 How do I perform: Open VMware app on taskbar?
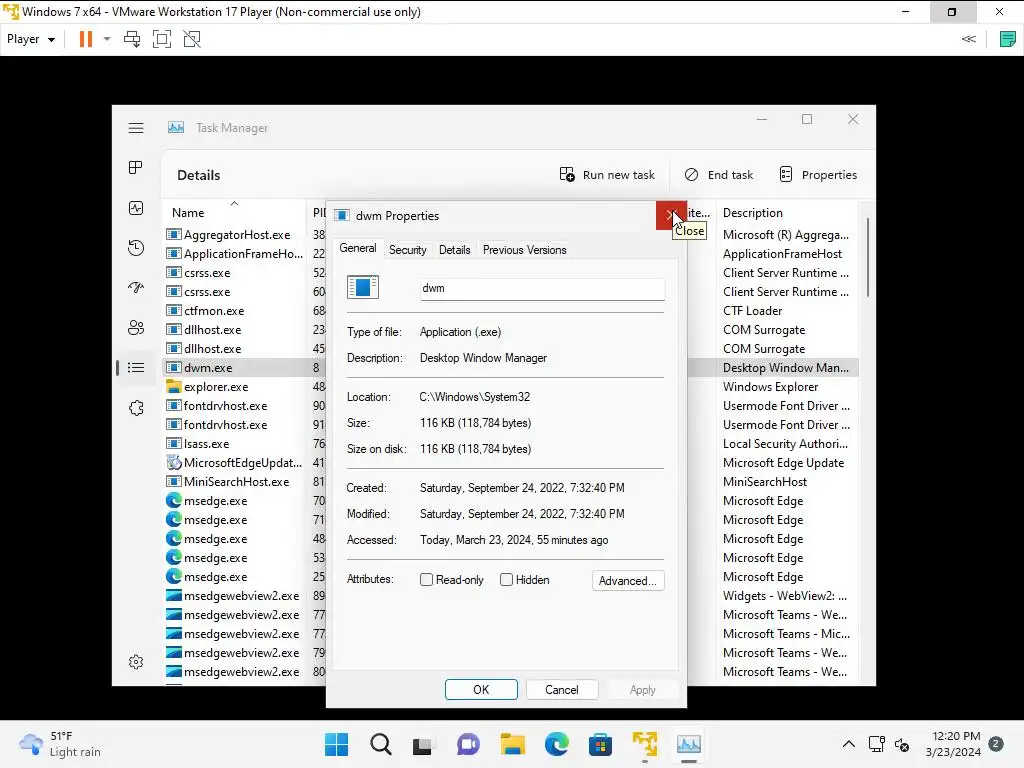645,744
